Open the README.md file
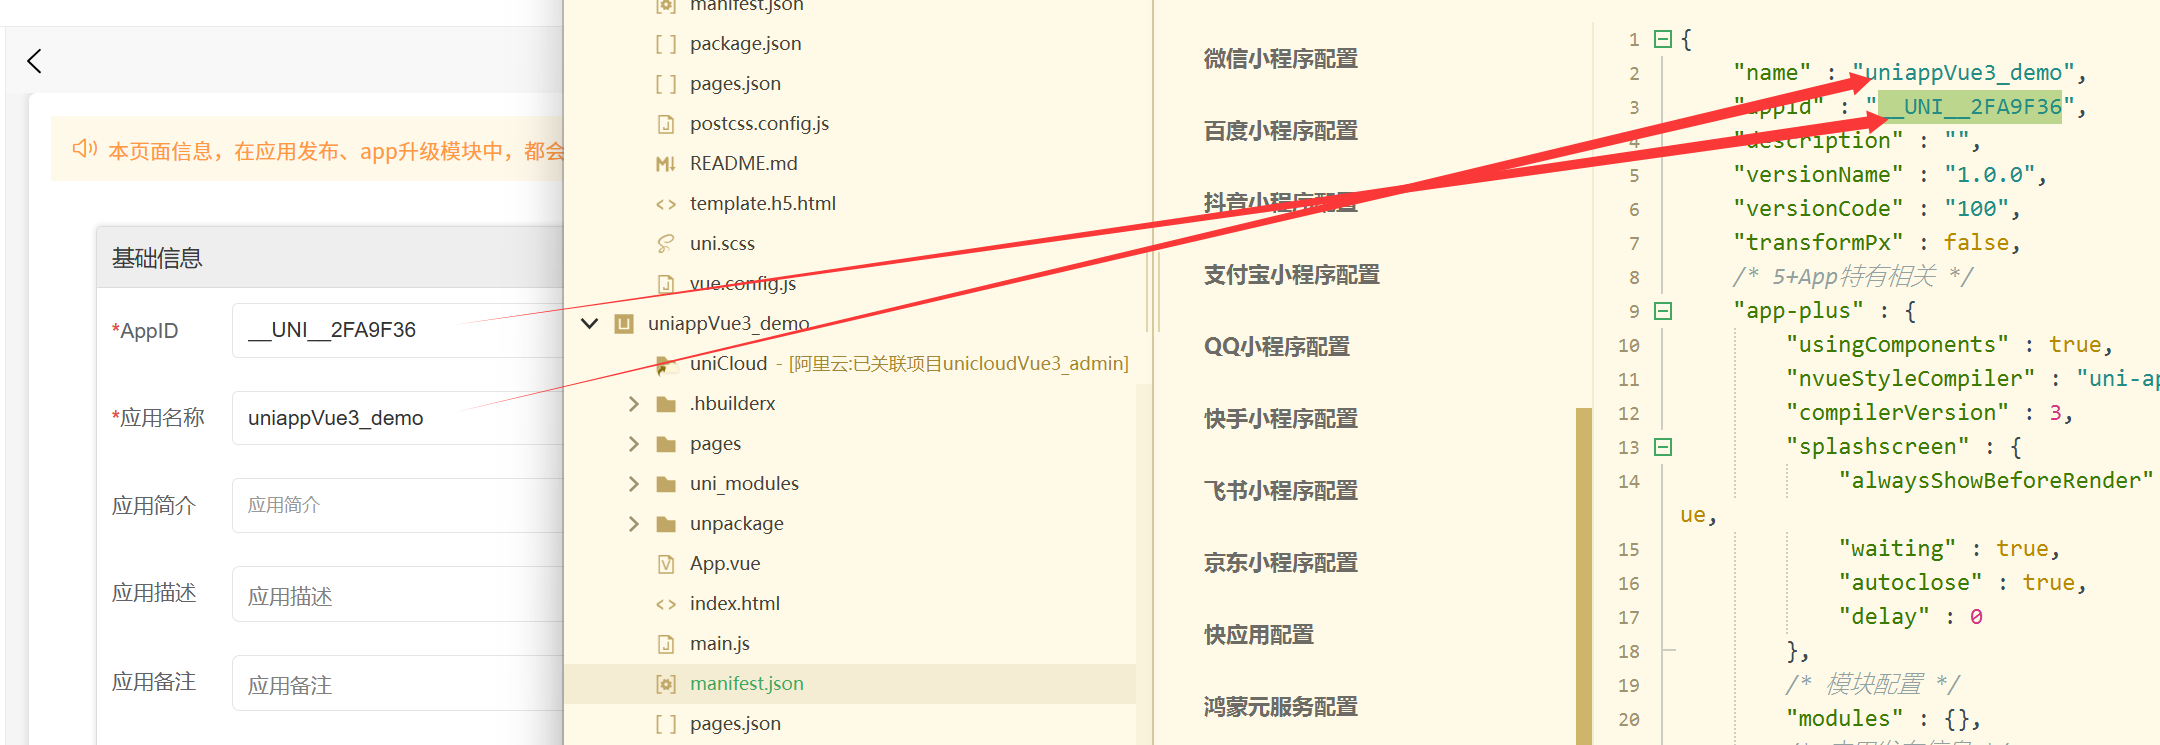This screenshot has width=2160, height=745. click(744, 164)
